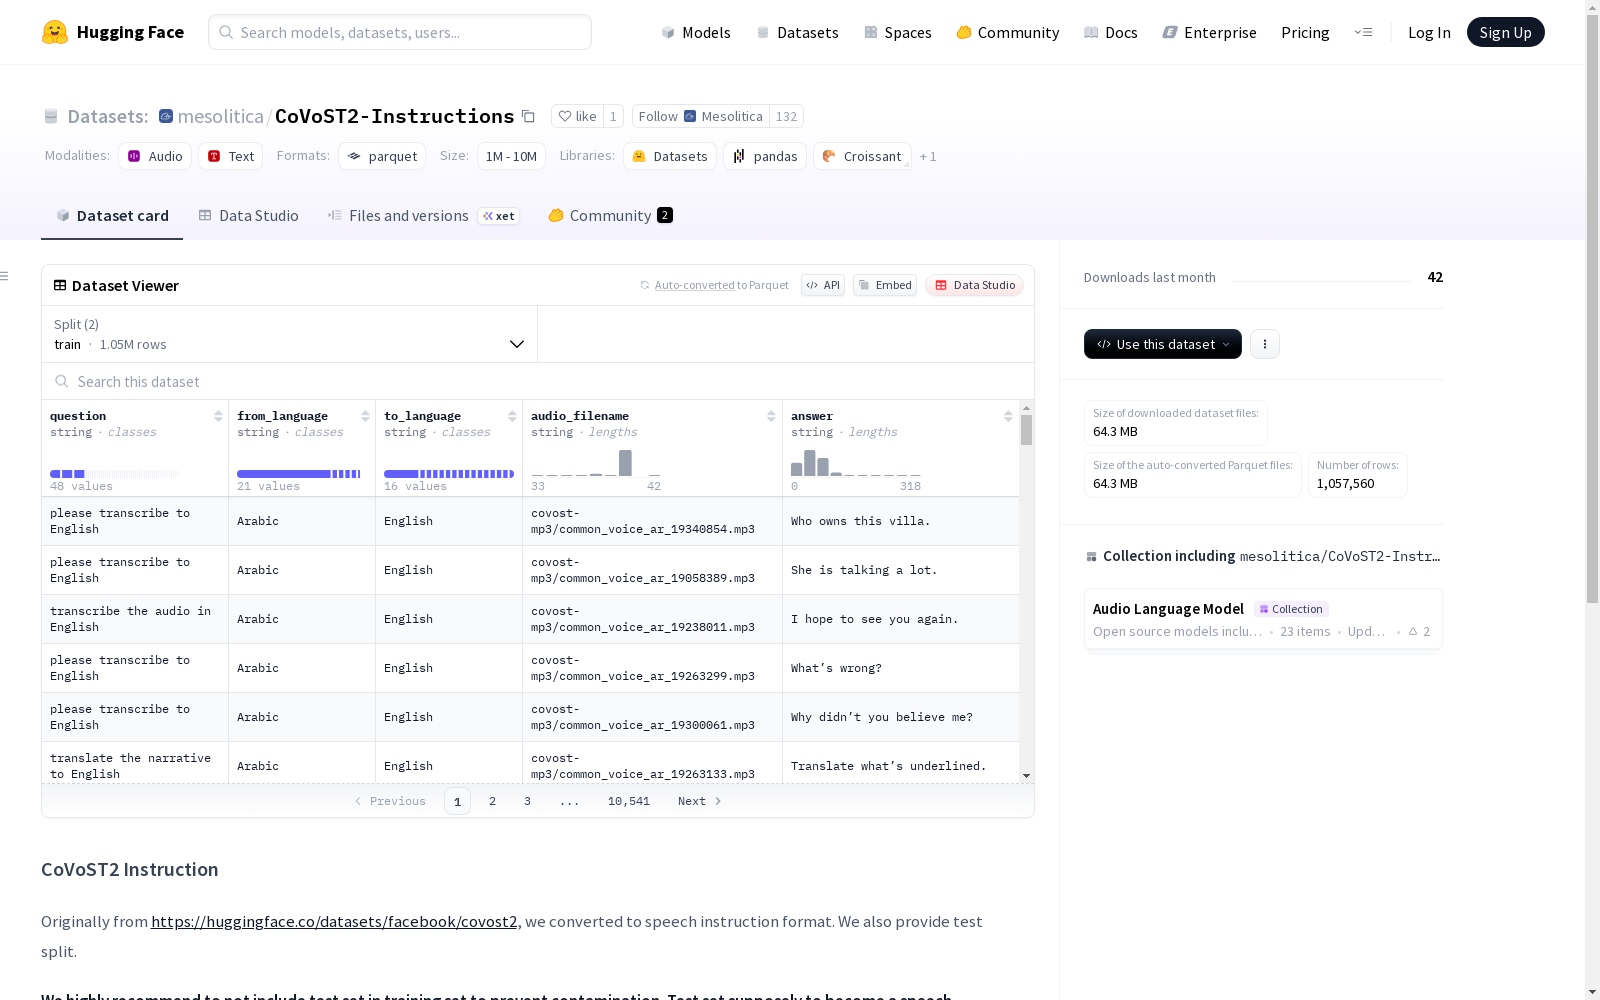
Task: Click the API button in Dataset Viewer
Action: point(823,285)
